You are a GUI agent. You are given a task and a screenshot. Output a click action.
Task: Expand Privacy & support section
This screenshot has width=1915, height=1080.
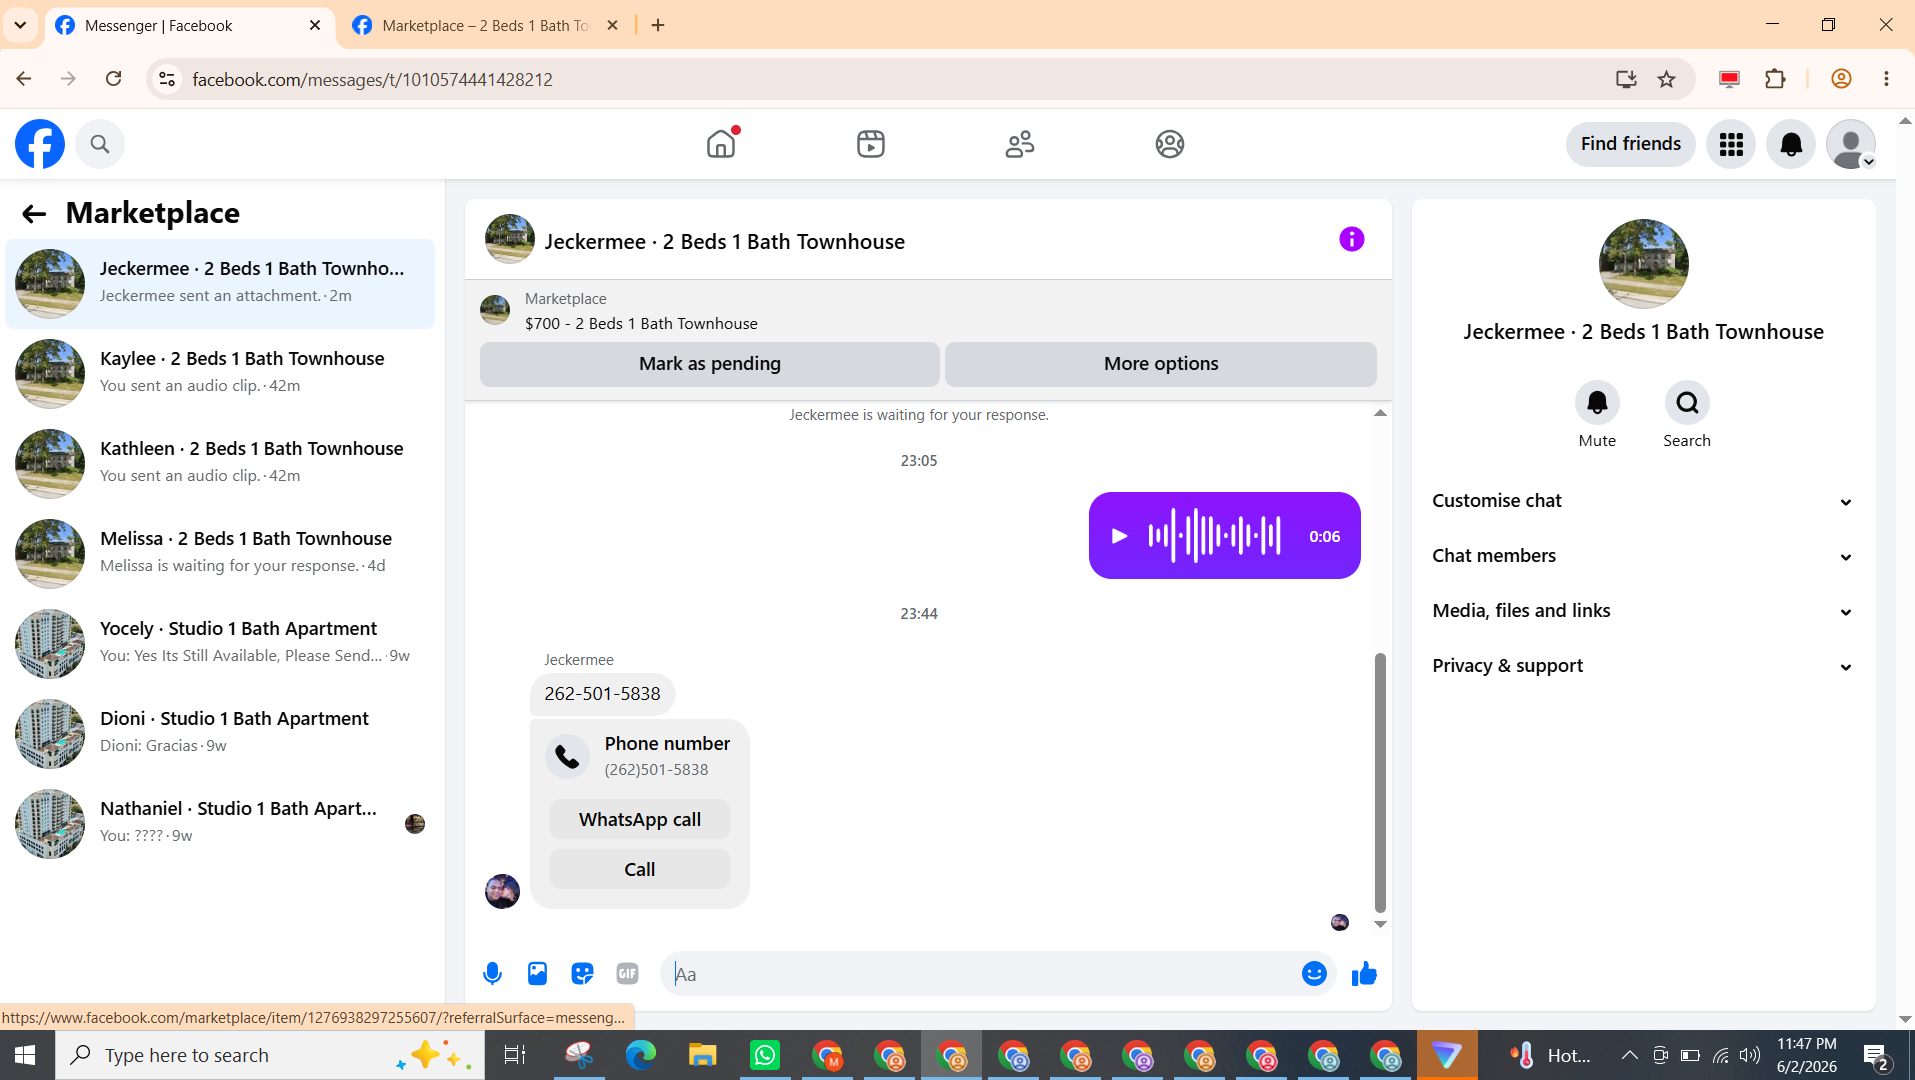pyautogui.click(x=1643, y=666)
